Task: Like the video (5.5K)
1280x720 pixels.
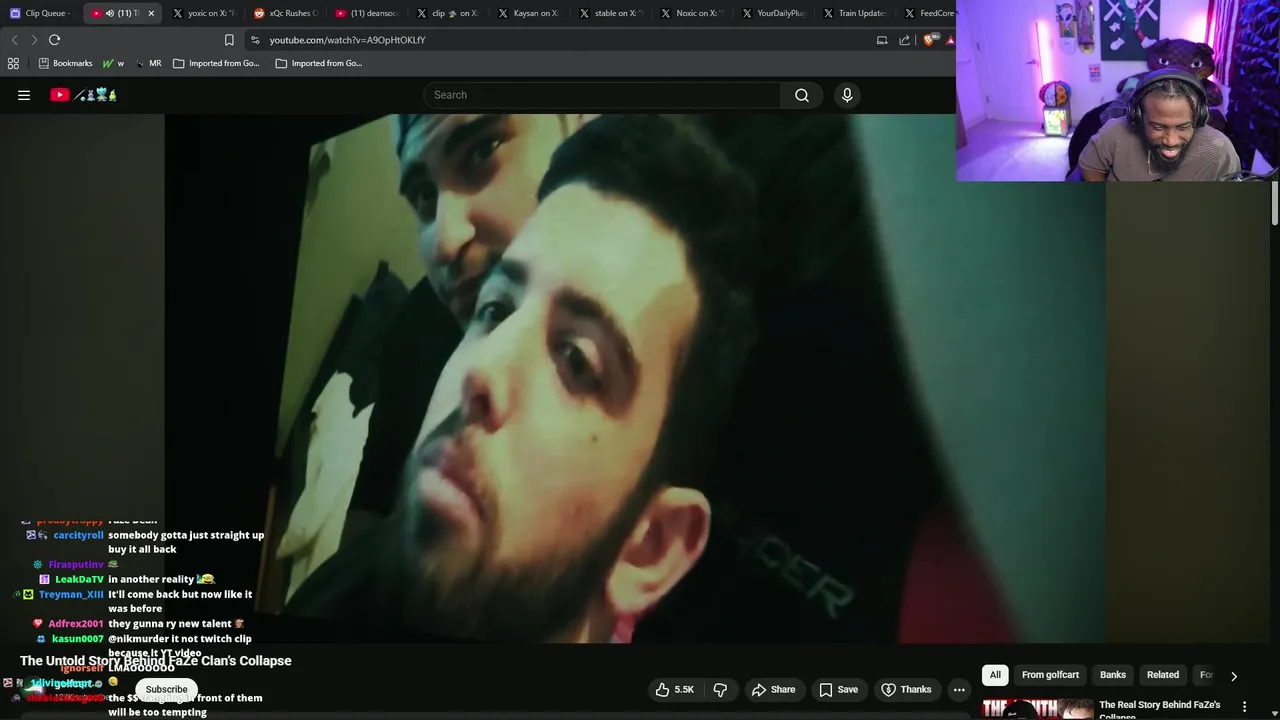Action: [674, 689]
